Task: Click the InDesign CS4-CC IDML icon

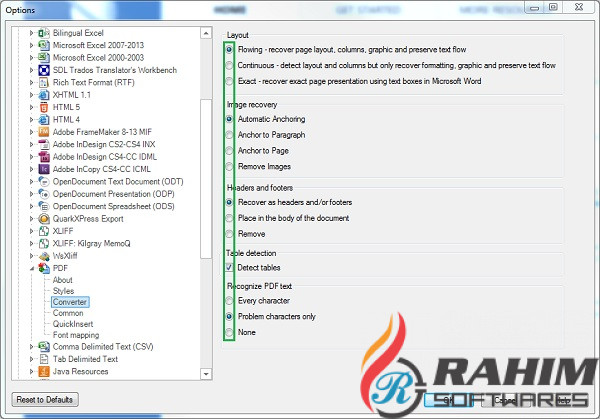Action: pos(44,157)
